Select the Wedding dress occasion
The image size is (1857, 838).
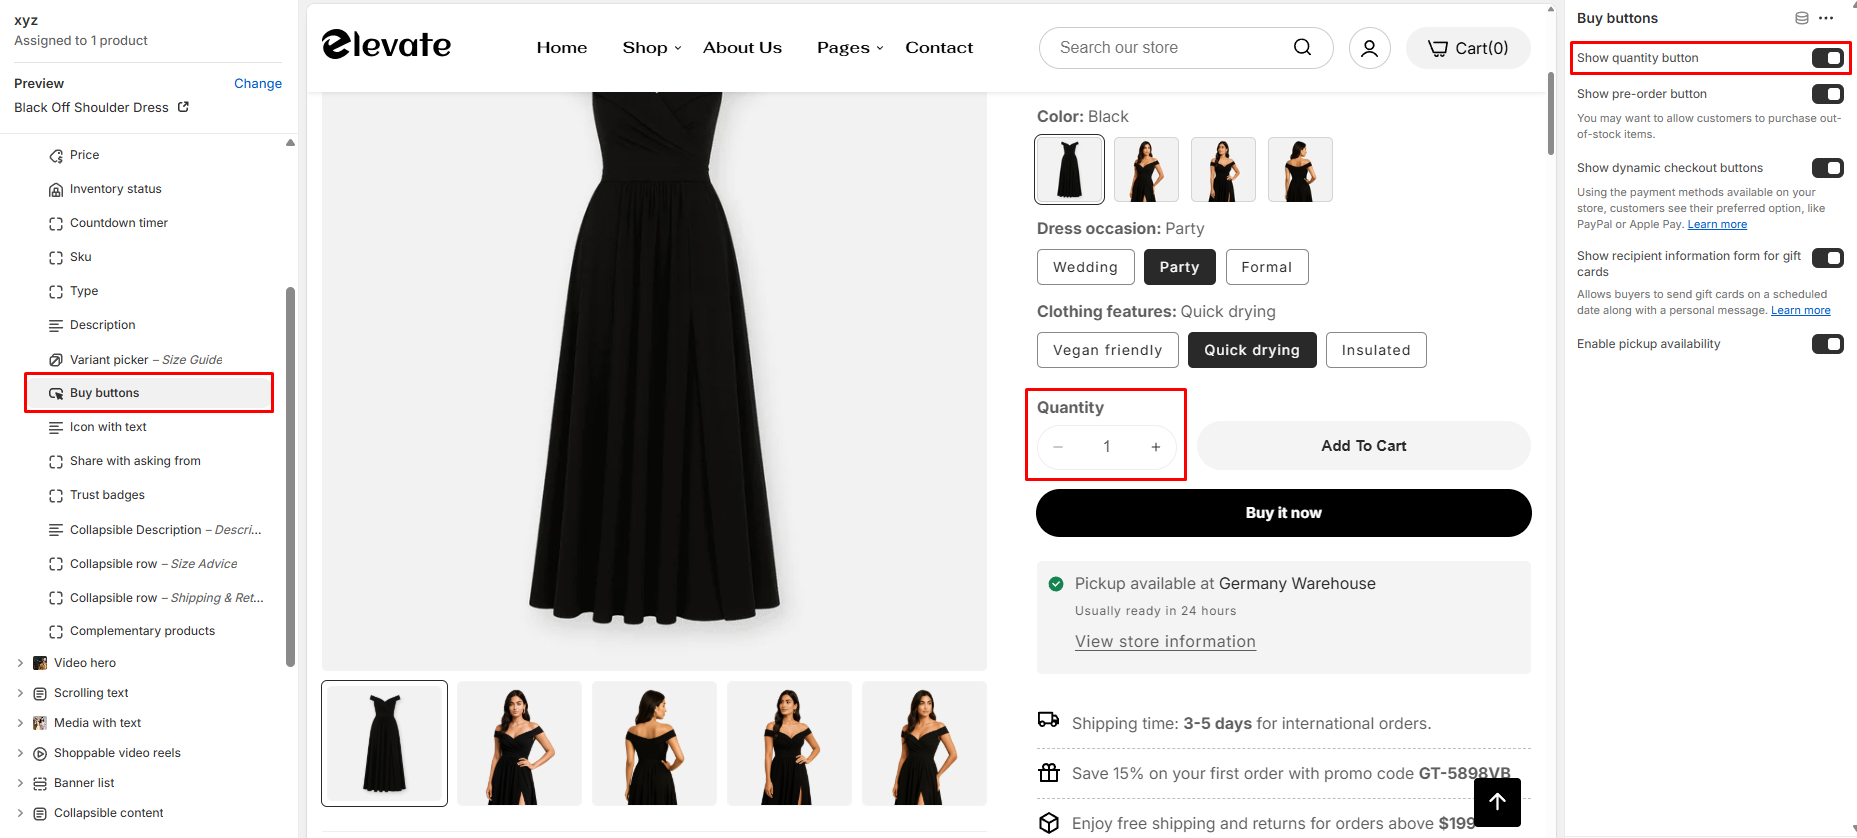pyautogui.click(x=1085, y=267)
